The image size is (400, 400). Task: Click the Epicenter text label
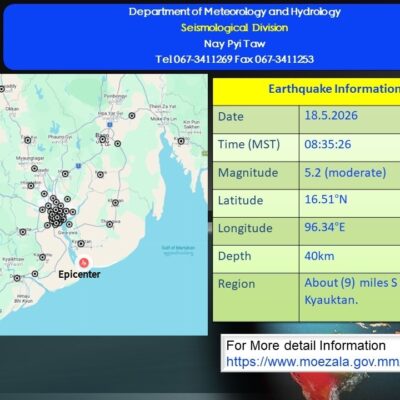tap(79, 274)
